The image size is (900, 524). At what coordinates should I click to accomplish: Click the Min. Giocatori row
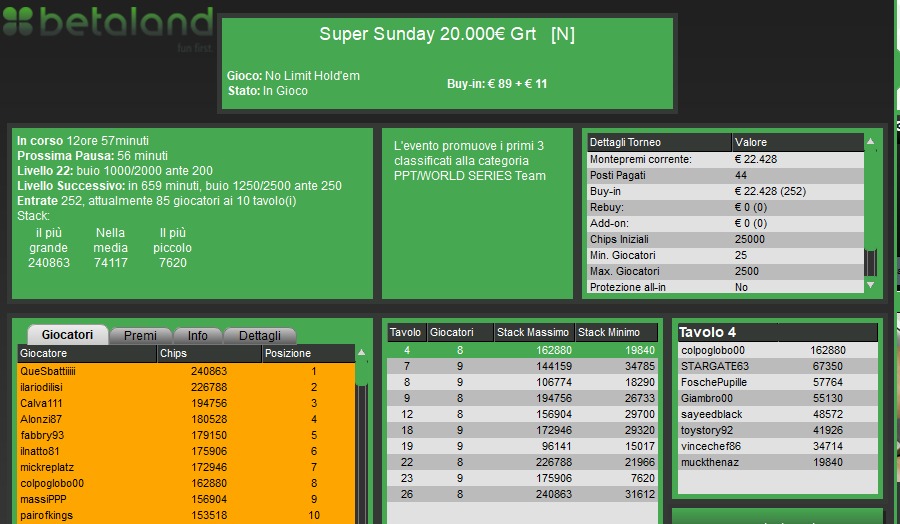coord(726,255)
